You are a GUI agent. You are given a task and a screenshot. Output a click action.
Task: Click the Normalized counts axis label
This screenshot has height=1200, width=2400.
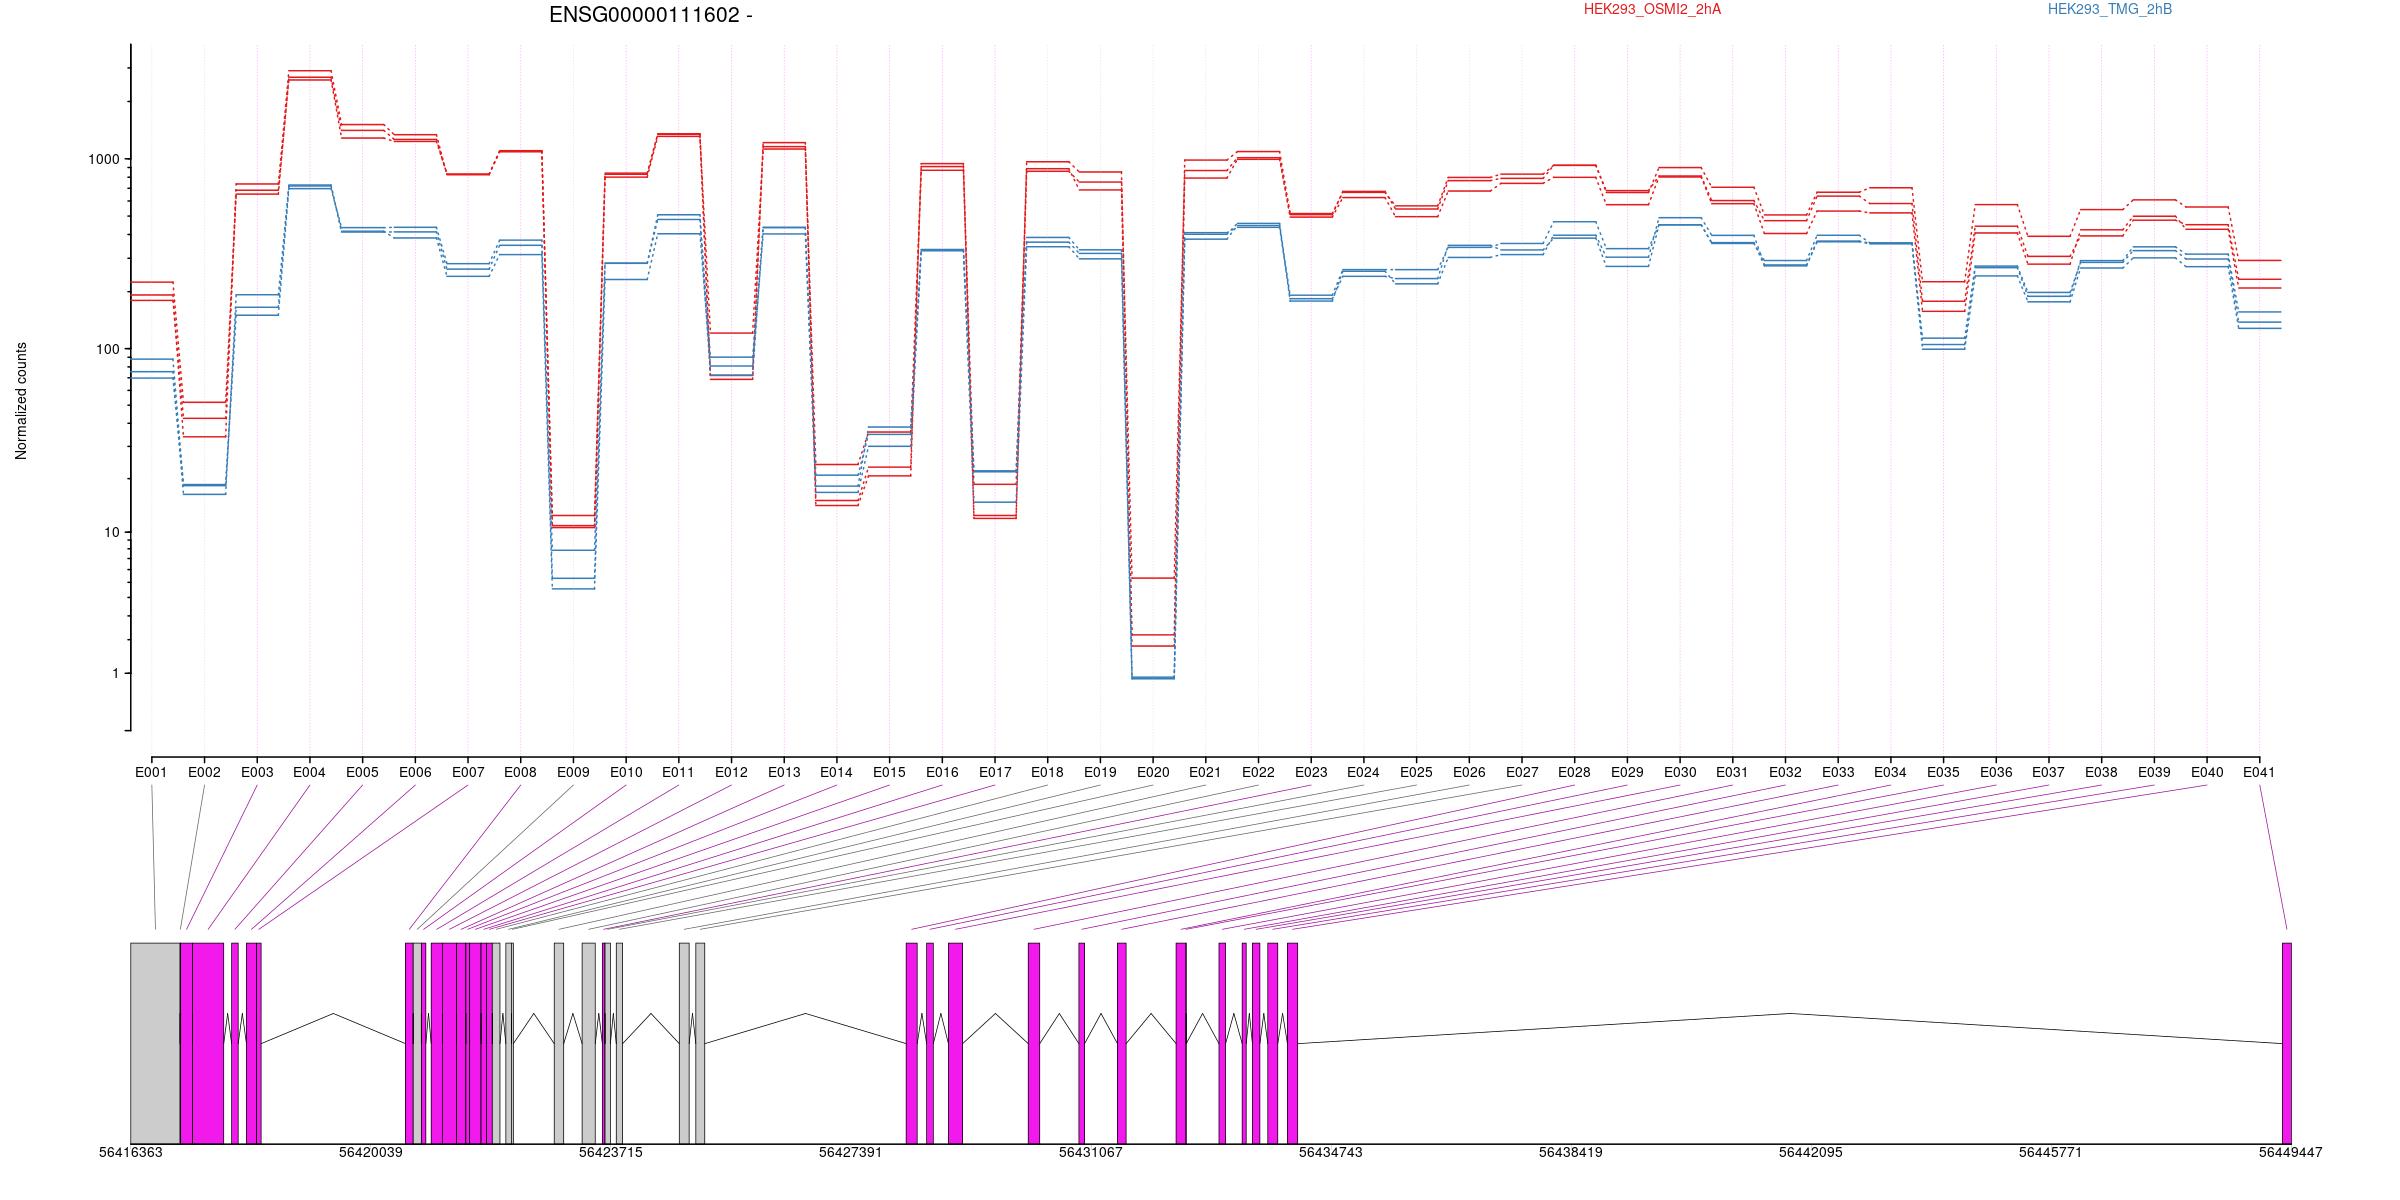pyautogui.click(x=21, y=401)
